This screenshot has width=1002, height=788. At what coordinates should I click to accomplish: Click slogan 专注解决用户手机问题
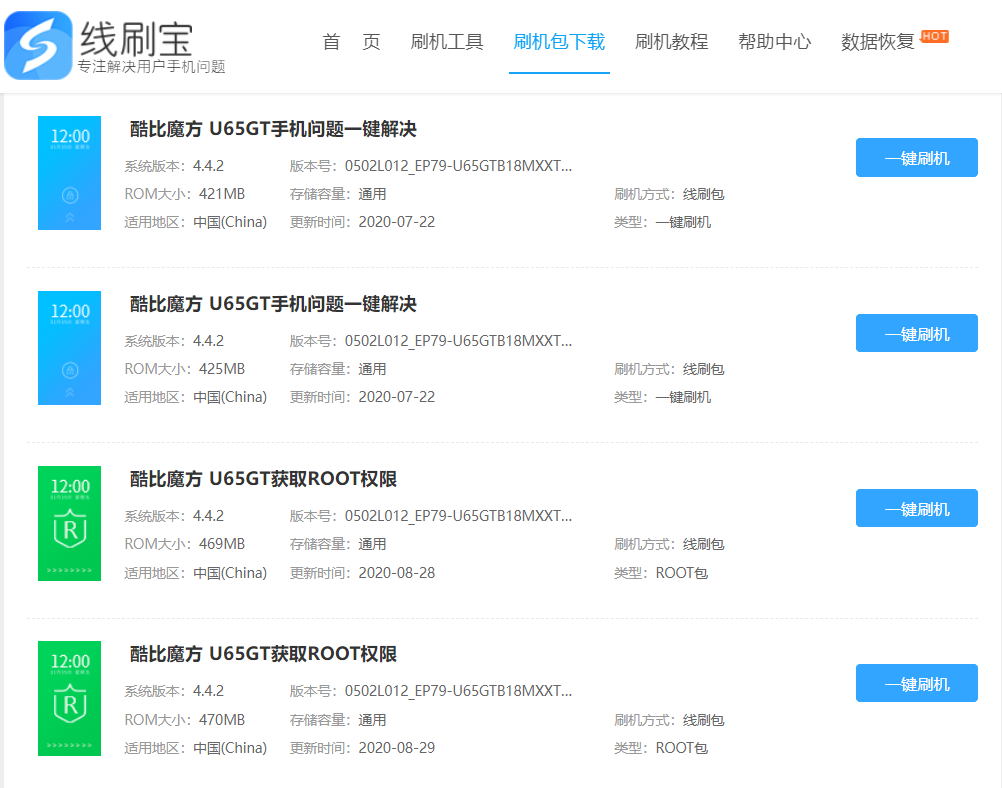click(x=151, y=66)
